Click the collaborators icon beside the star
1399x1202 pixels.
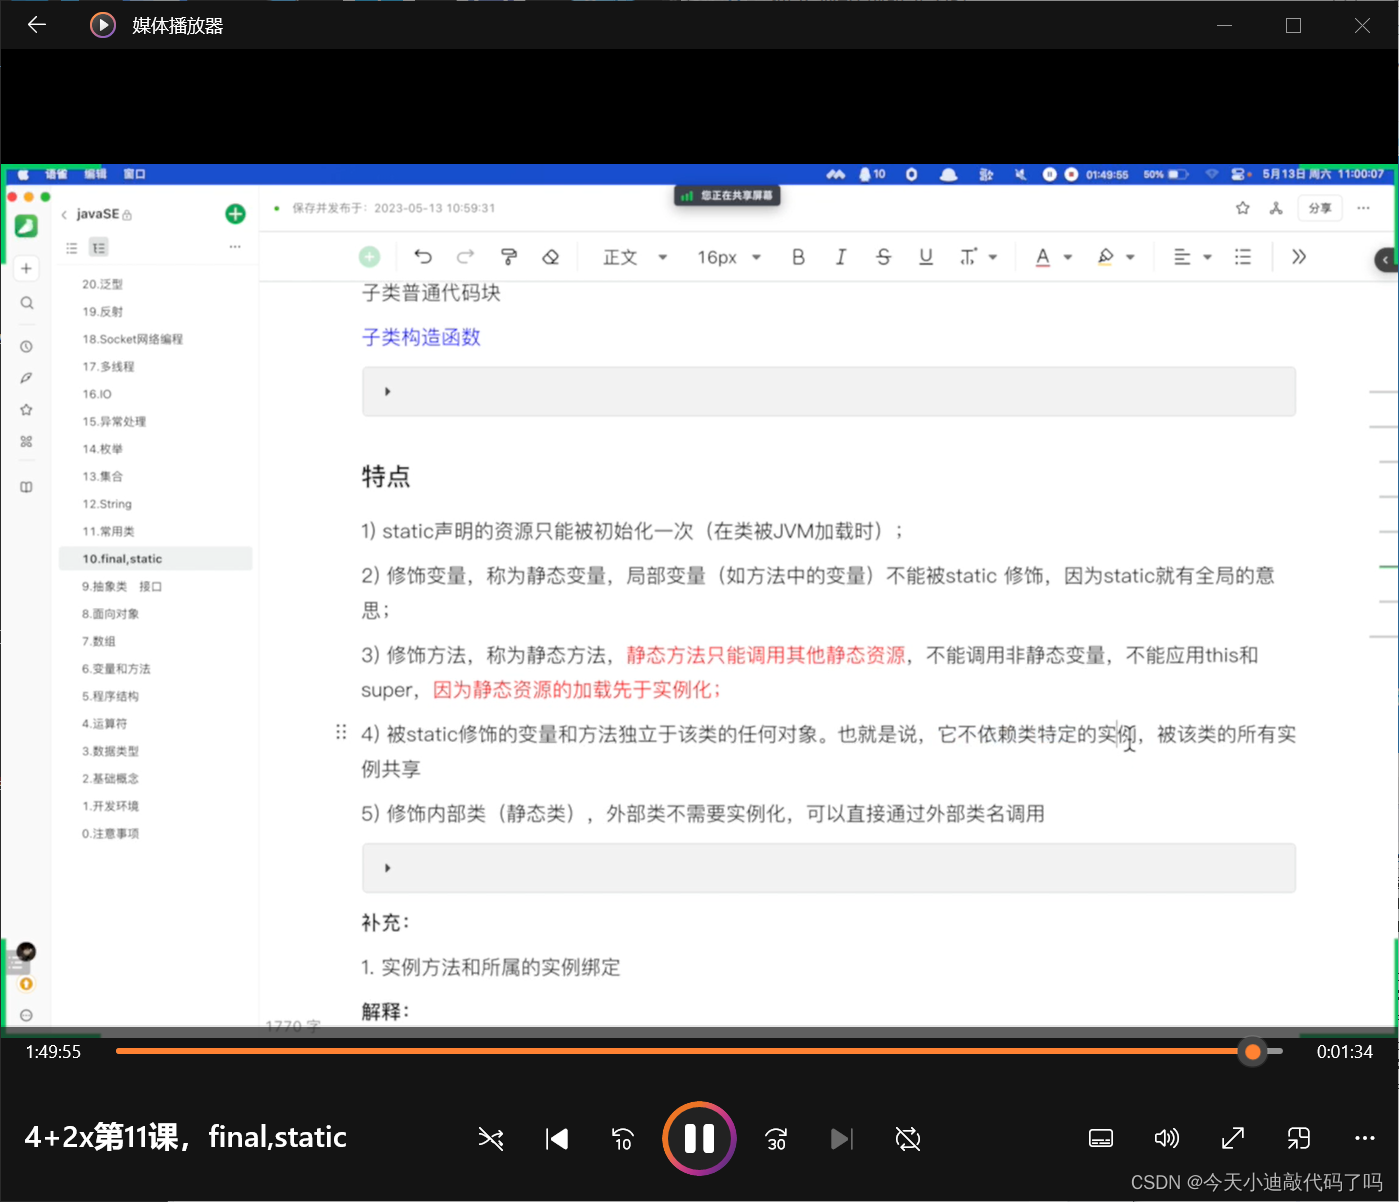[1276, 208]
